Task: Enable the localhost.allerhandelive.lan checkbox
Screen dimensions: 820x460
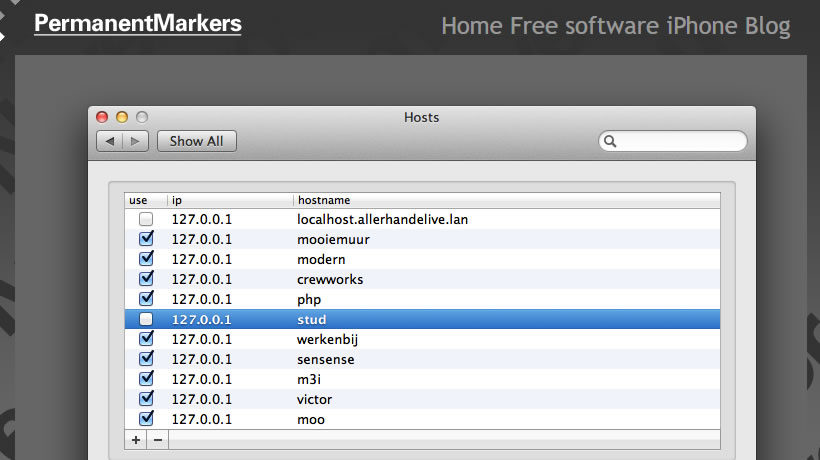Action: click(x=146, y=219)
